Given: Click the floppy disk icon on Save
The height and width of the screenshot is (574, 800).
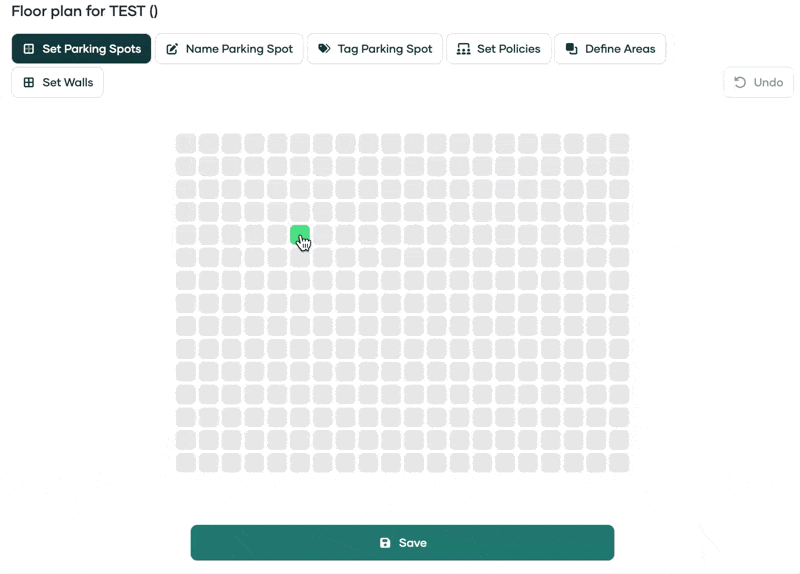Looking at the screenshot, I should click(385, 543).
